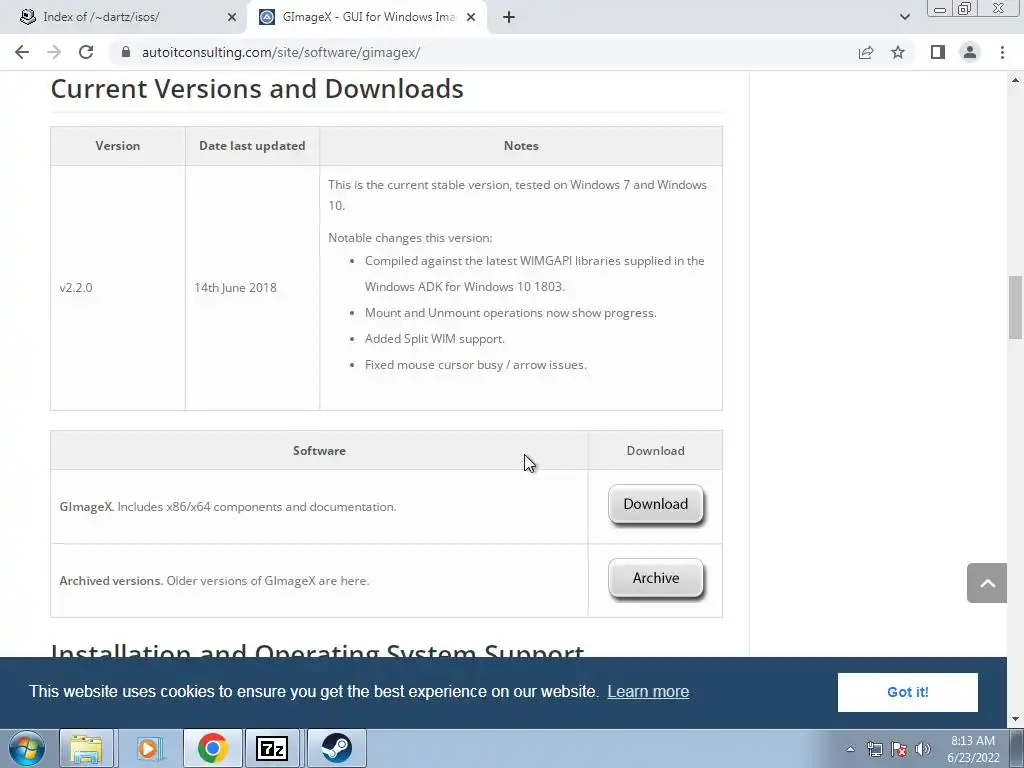This screenshot has height=768, width=1024.
Task: Open the volume speaker icon
Action: pos(923,750)
